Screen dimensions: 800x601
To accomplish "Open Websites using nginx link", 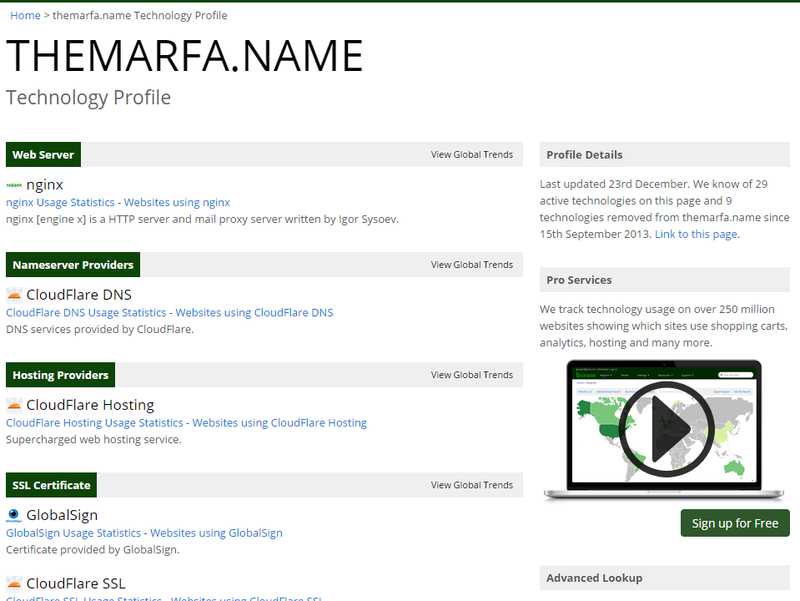I will pos(177,203).
